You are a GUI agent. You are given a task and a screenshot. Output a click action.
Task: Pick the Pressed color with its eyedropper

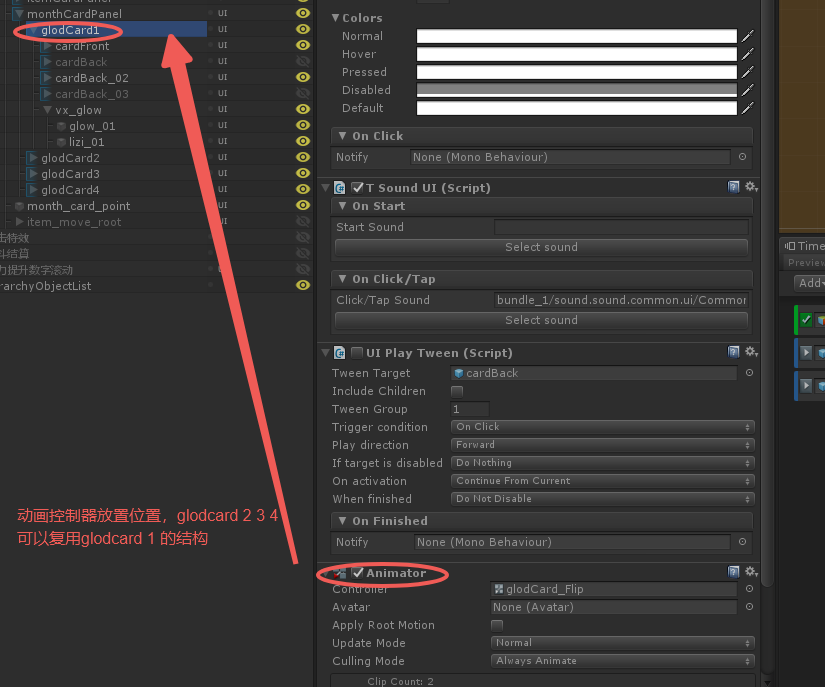click(x=747, y=72)
